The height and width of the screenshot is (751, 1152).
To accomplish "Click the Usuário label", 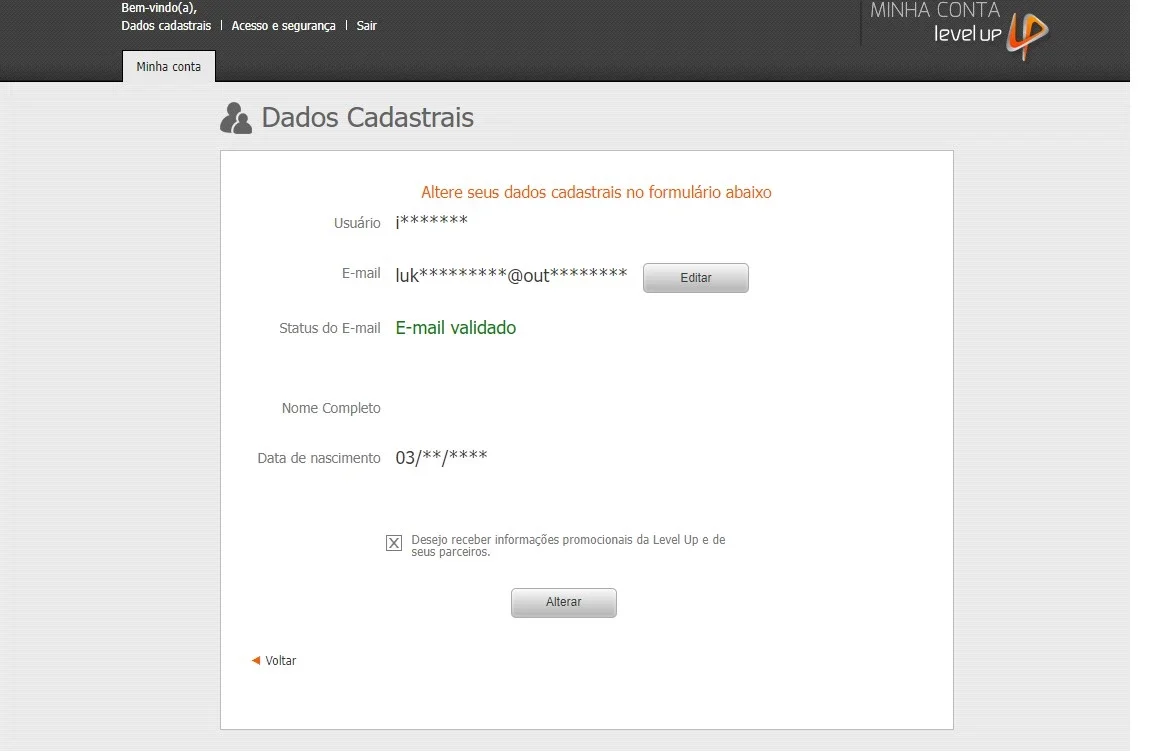I will click(357, 223).
